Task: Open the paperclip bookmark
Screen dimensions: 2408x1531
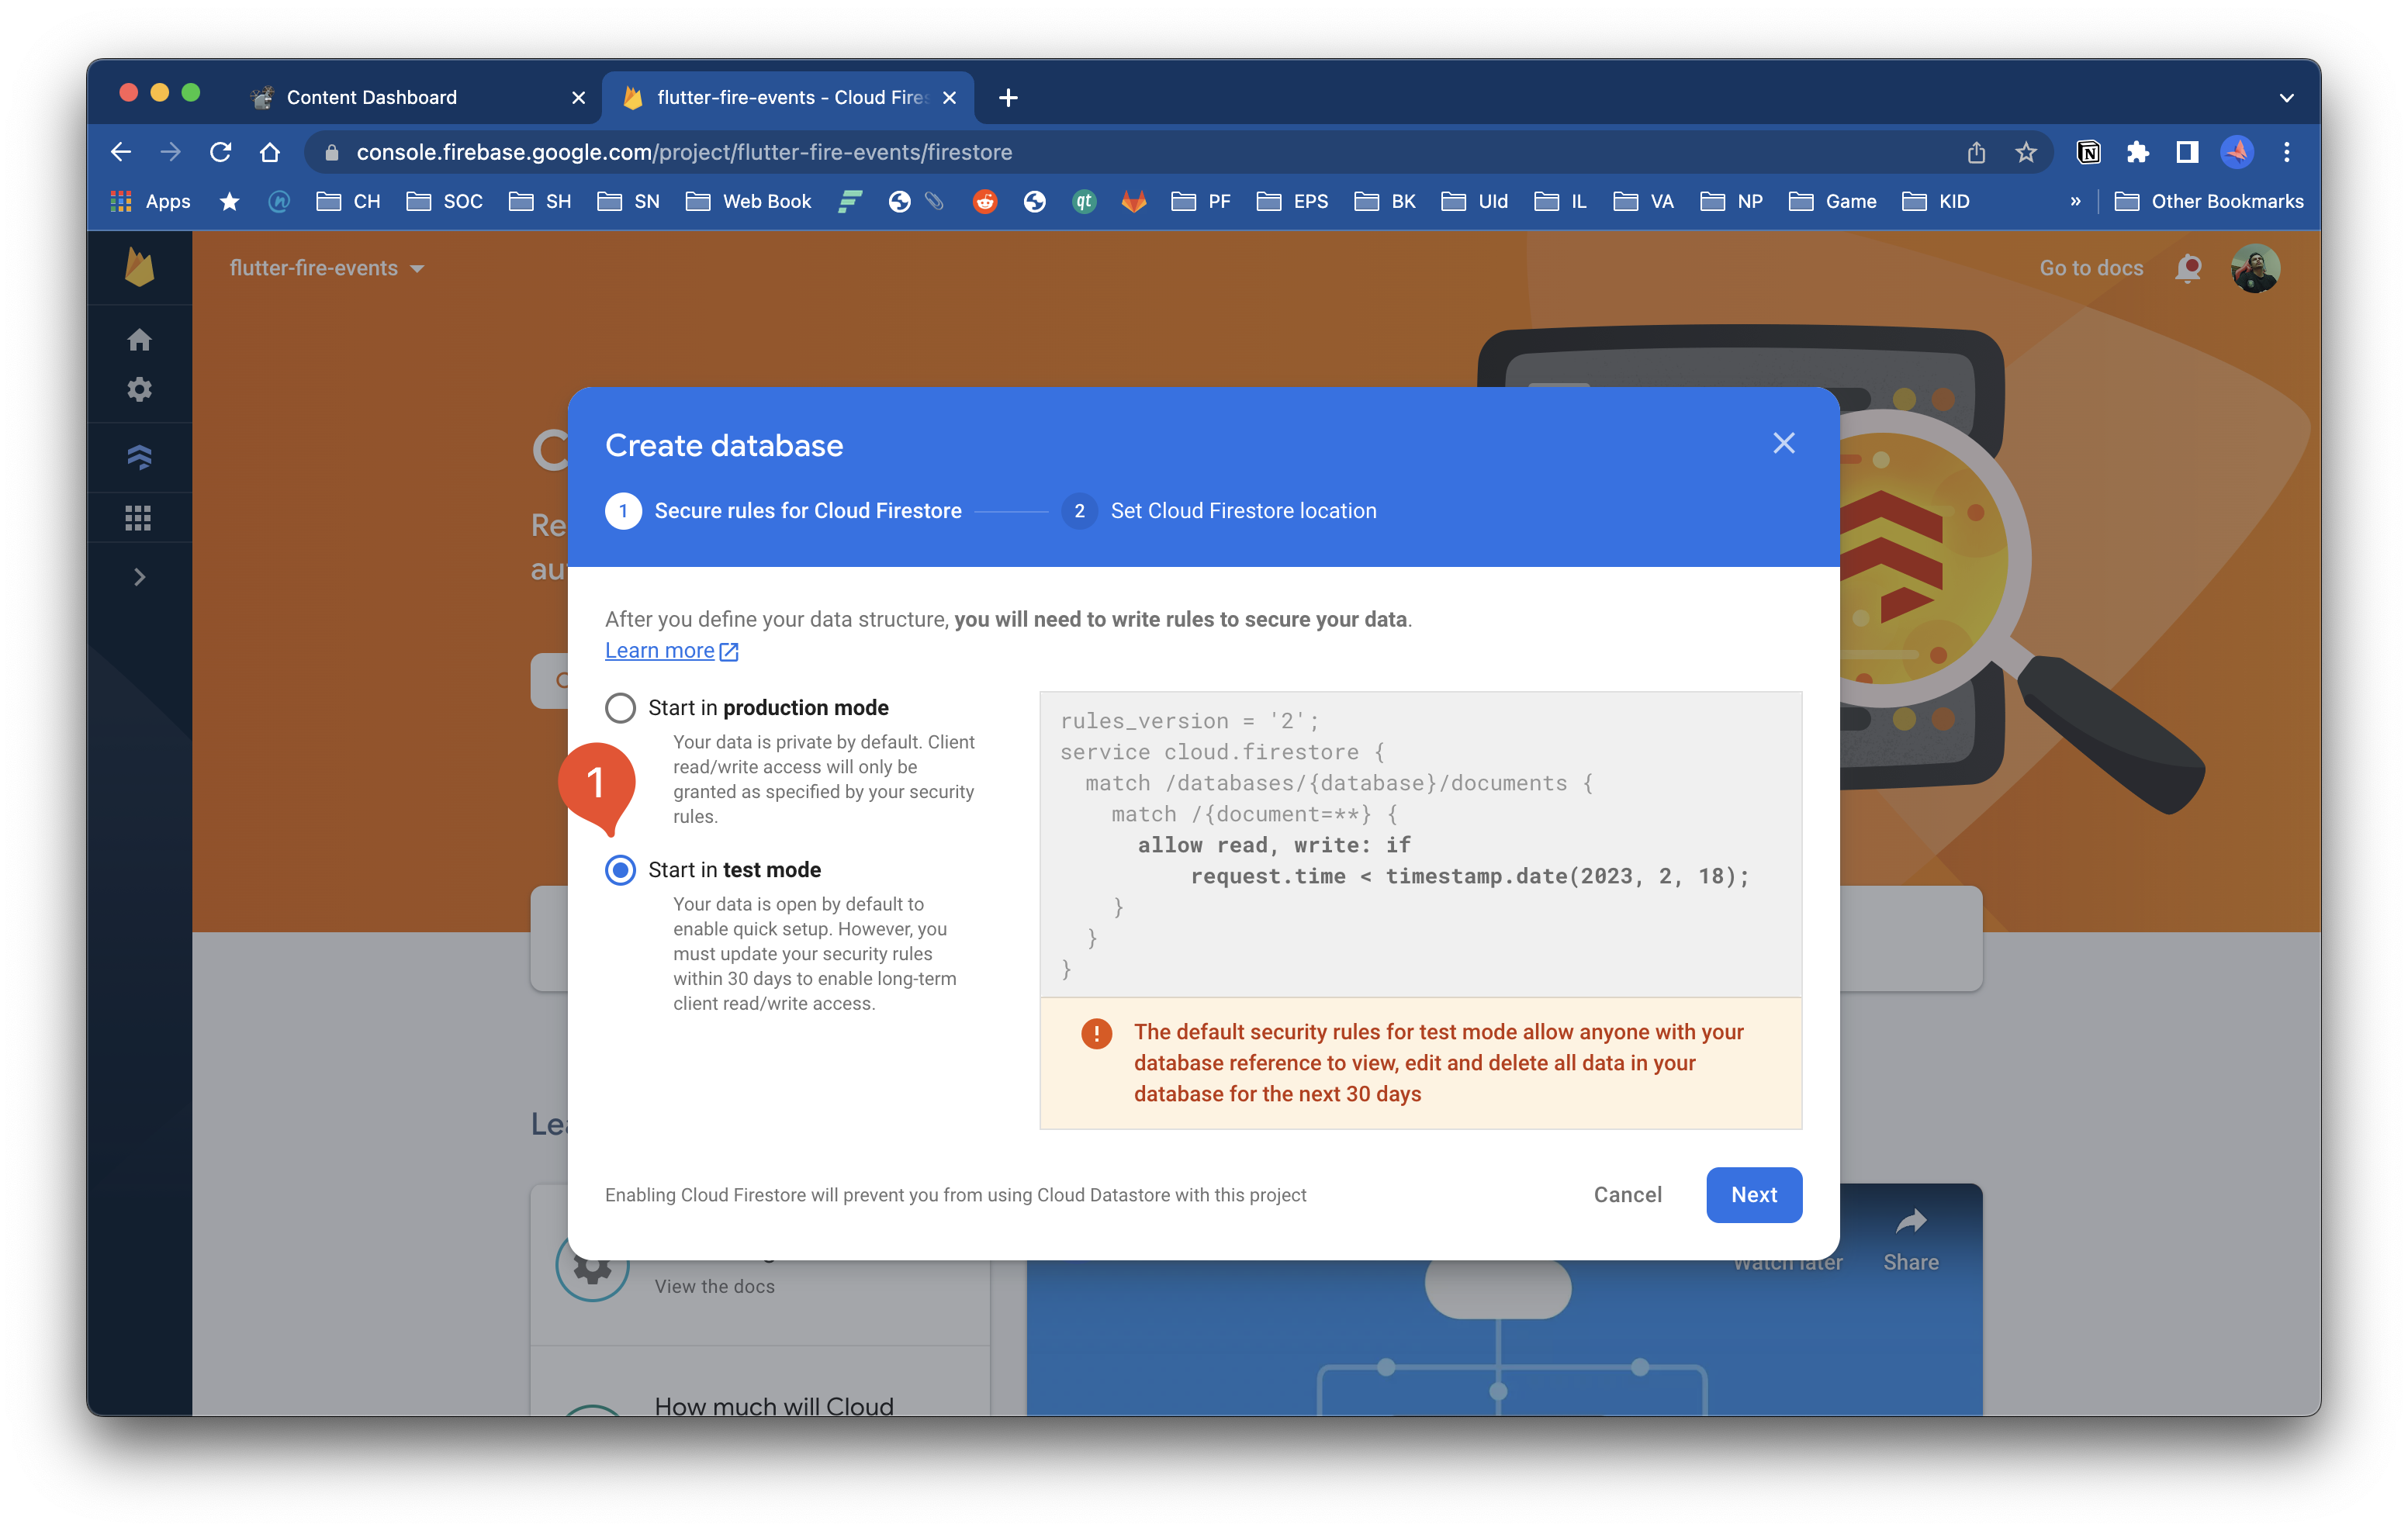Action: coord(935,202)
